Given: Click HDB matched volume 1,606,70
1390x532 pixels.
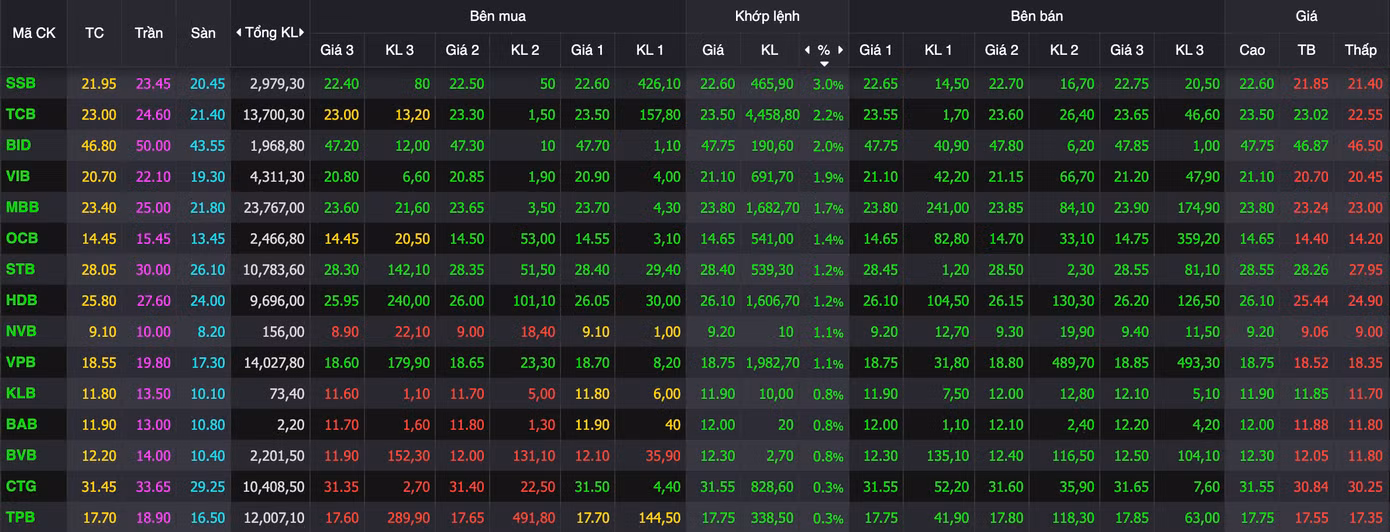Looking at the screenshot, I should coord(771,301).
